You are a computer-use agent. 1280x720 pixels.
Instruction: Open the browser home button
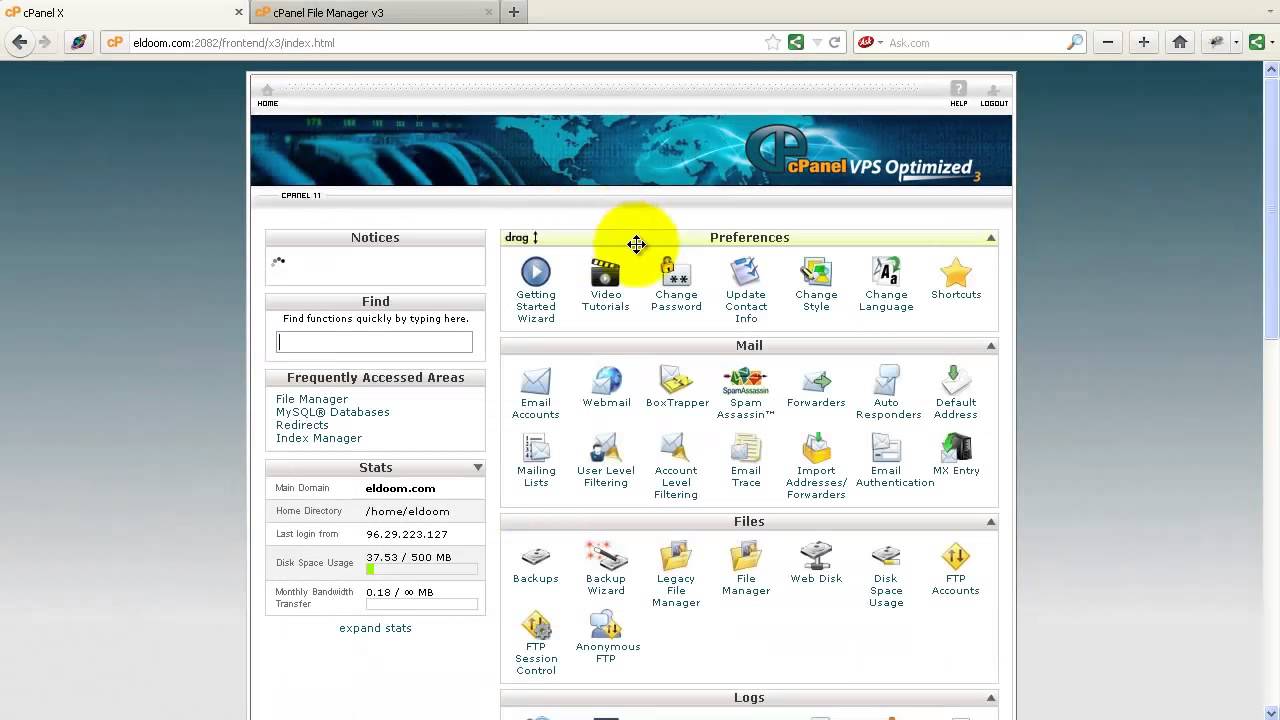(x=1180, y=42)
